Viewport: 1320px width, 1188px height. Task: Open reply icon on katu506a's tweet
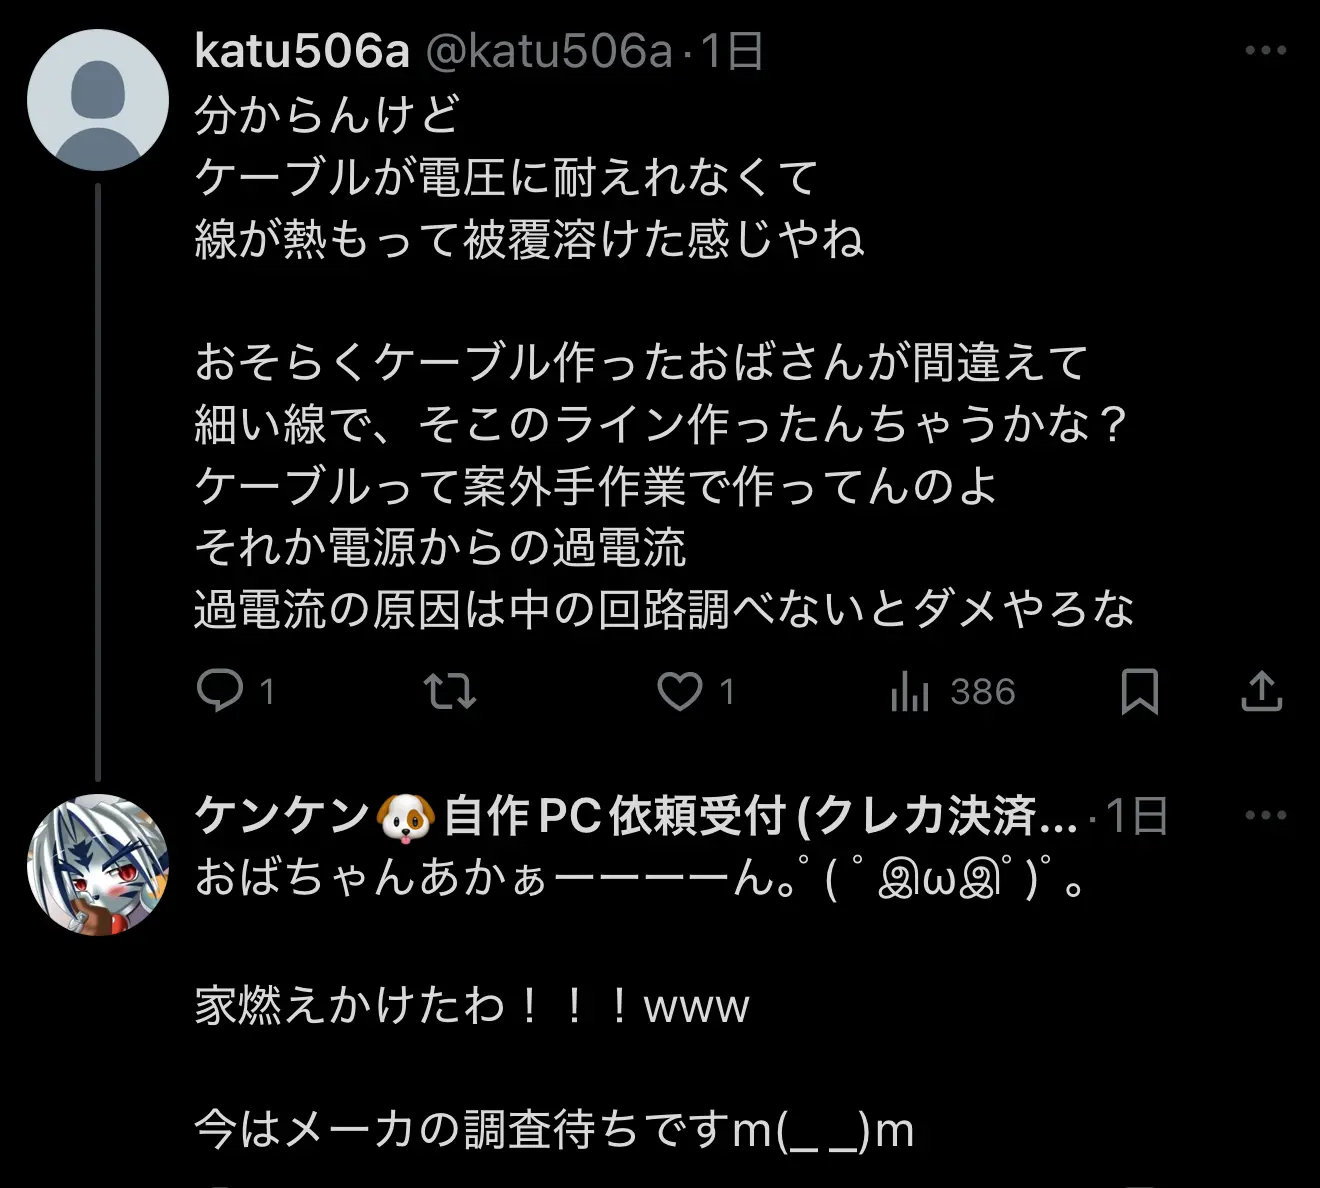tap(220, 691)
